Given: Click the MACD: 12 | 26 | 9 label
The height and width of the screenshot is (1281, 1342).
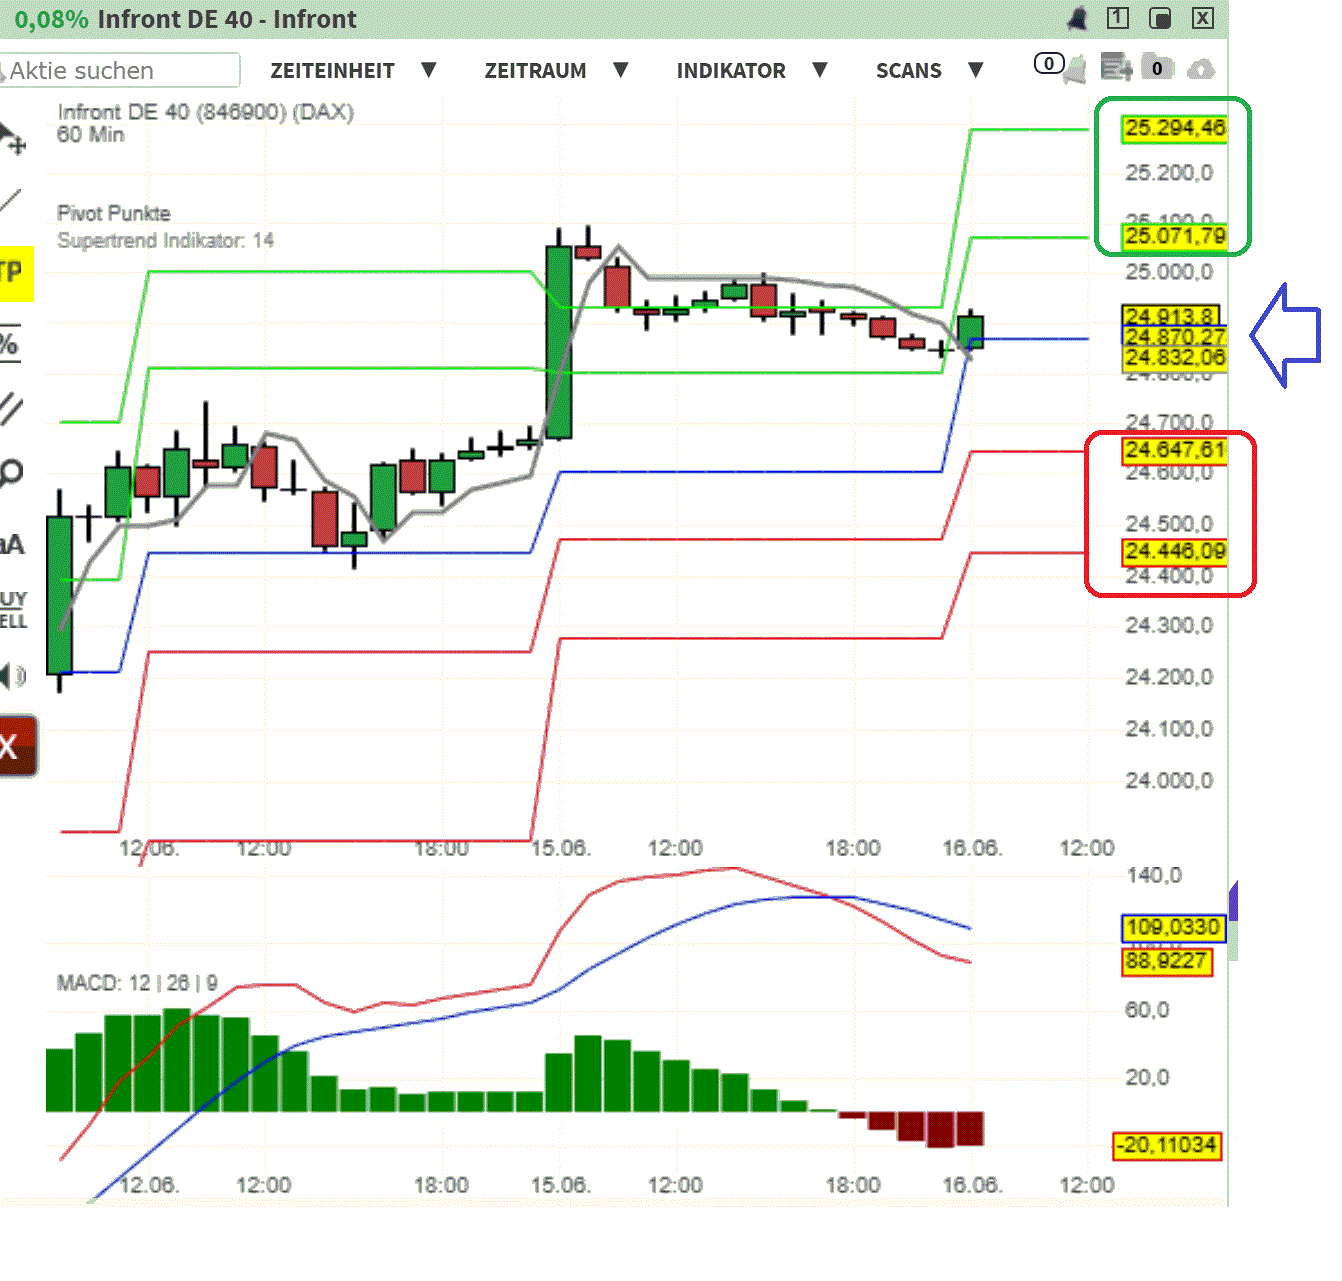Looking at the screenshot, I should [x=137, y=983].
